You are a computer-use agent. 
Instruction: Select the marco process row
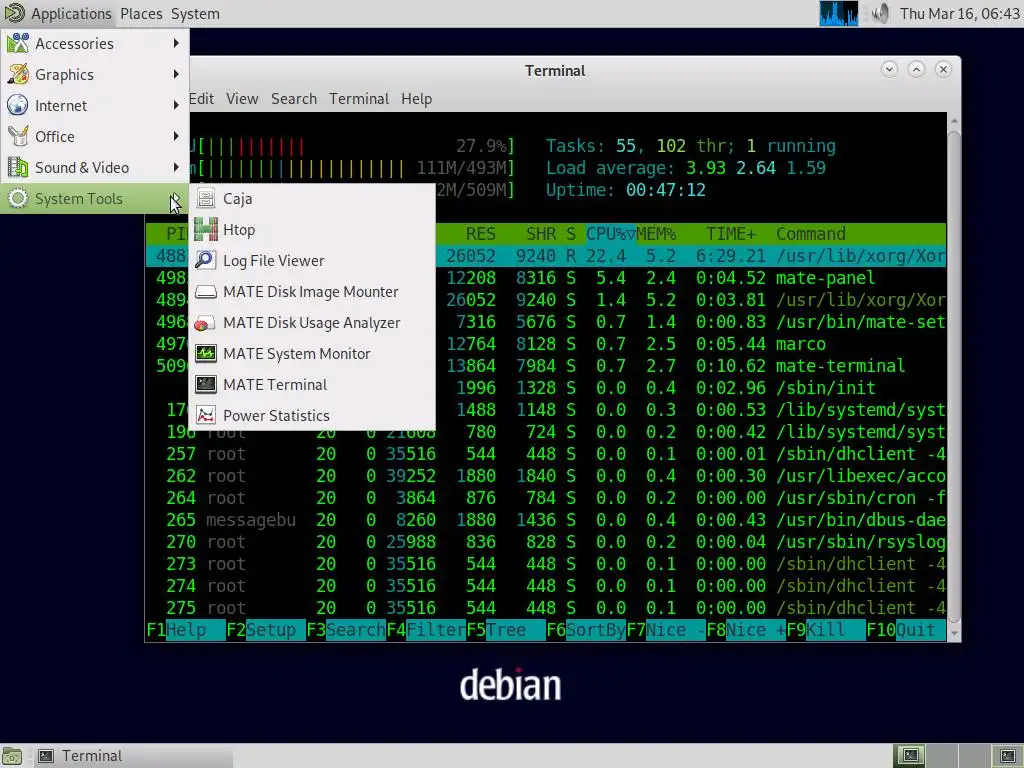(x=545, y=344)
